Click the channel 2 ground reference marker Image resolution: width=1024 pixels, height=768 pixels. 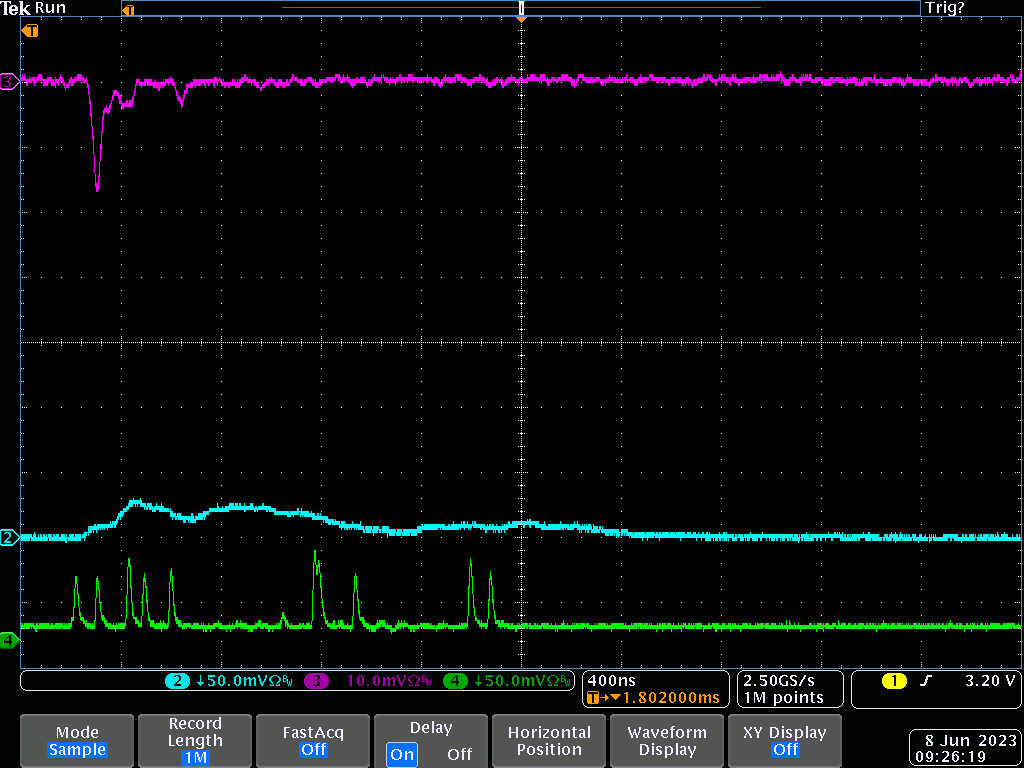point(9,538)
